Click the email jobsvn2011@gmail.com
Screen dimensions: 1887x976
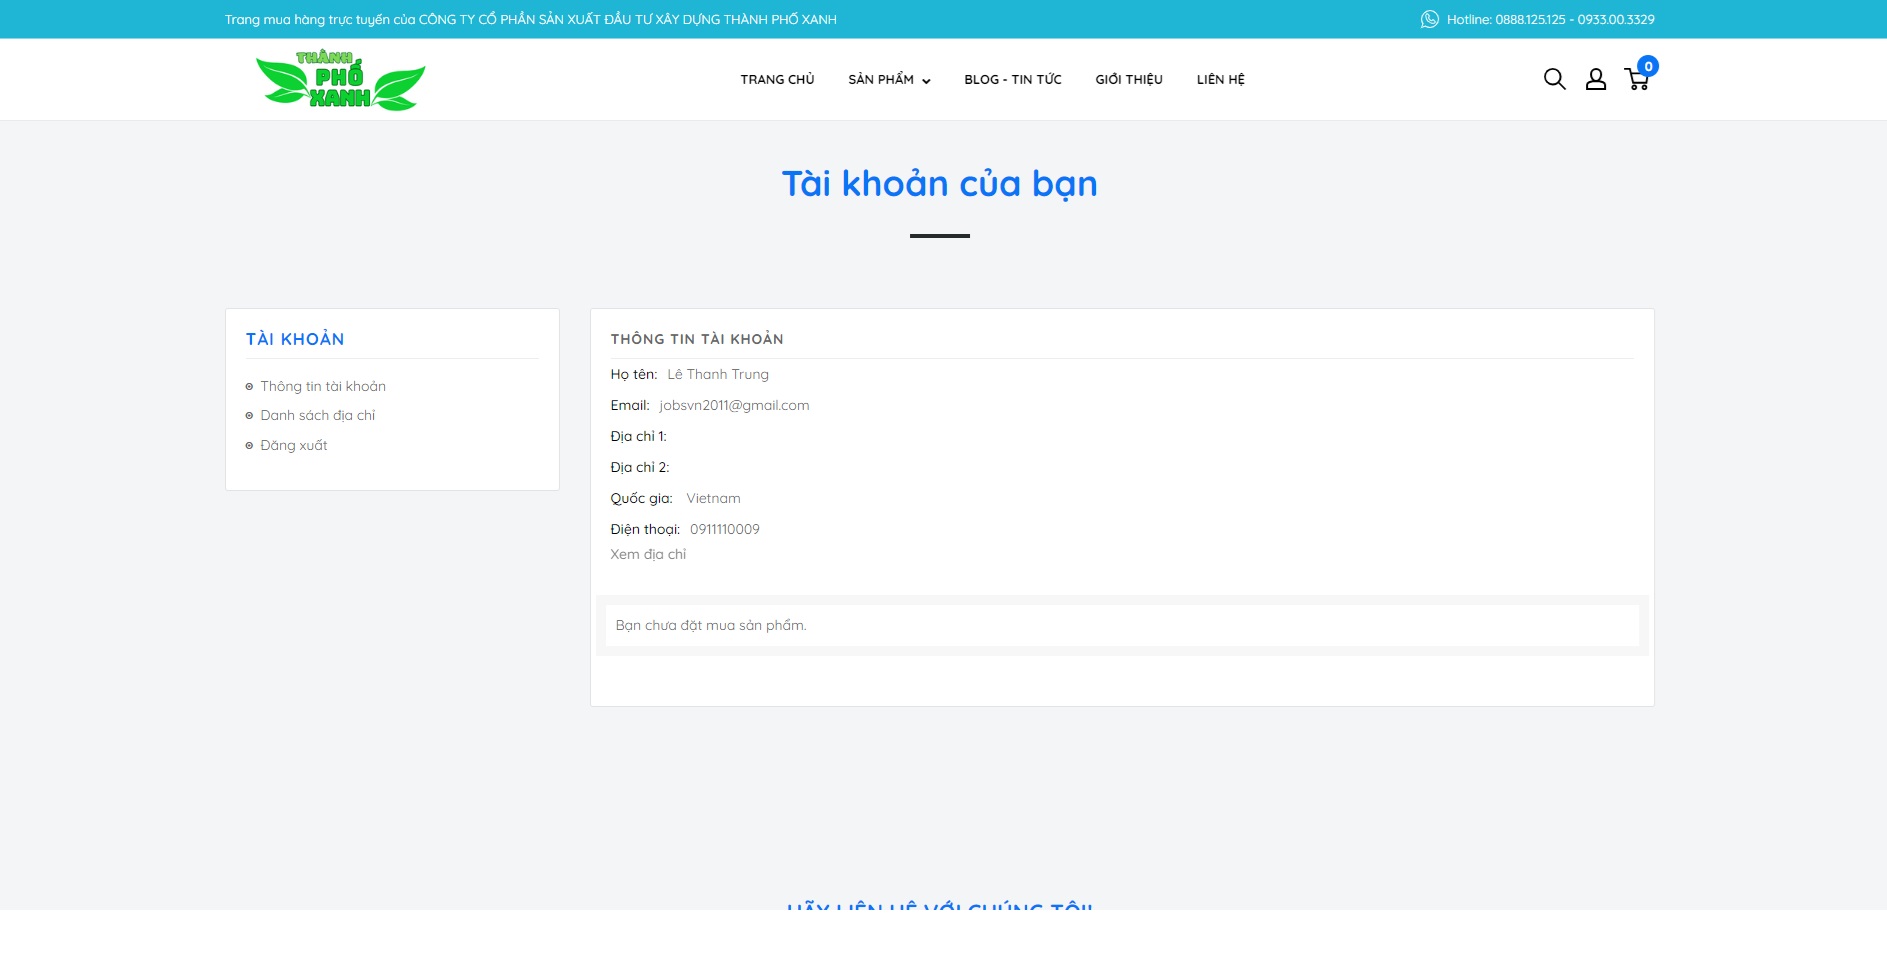coord(734,406)
